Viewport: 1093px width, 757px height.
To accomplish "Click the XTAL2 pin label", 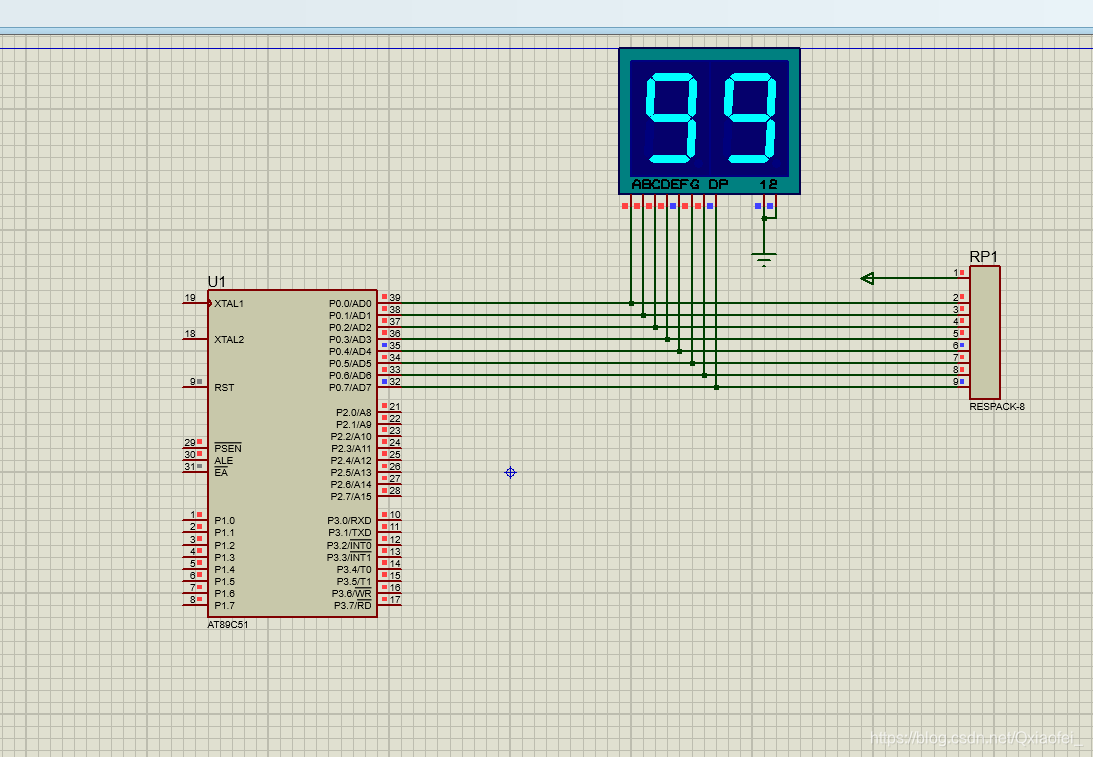I will pyautogui.click(x=229, y=339).
